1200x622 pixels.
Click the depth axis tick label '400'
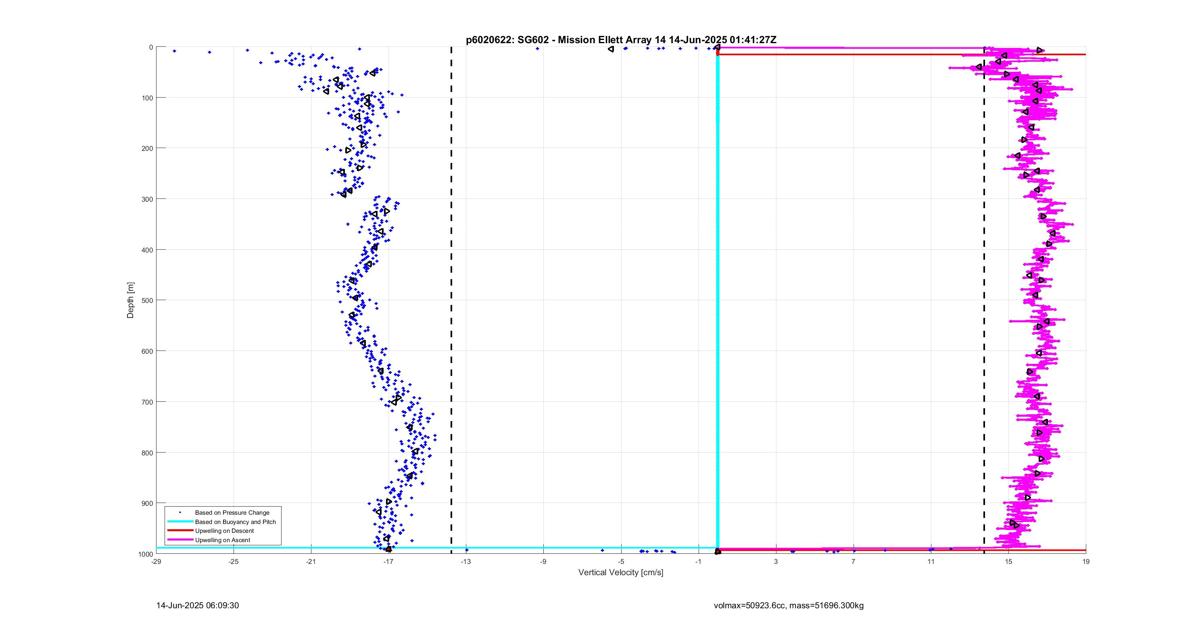coord(146,250)
